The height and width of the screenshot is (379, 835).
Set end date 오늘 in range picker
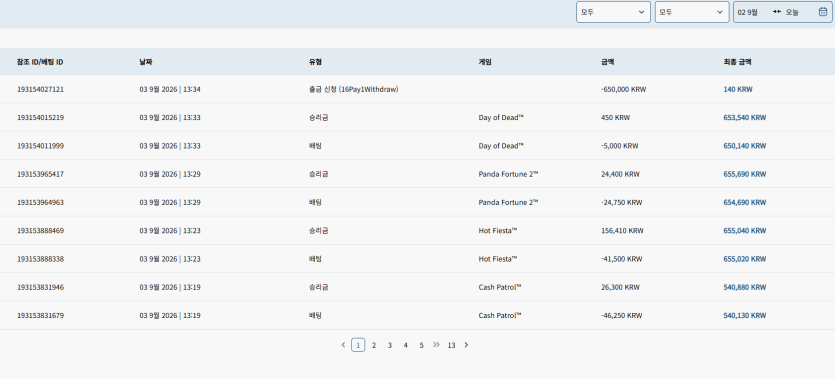tap(792, 12)
